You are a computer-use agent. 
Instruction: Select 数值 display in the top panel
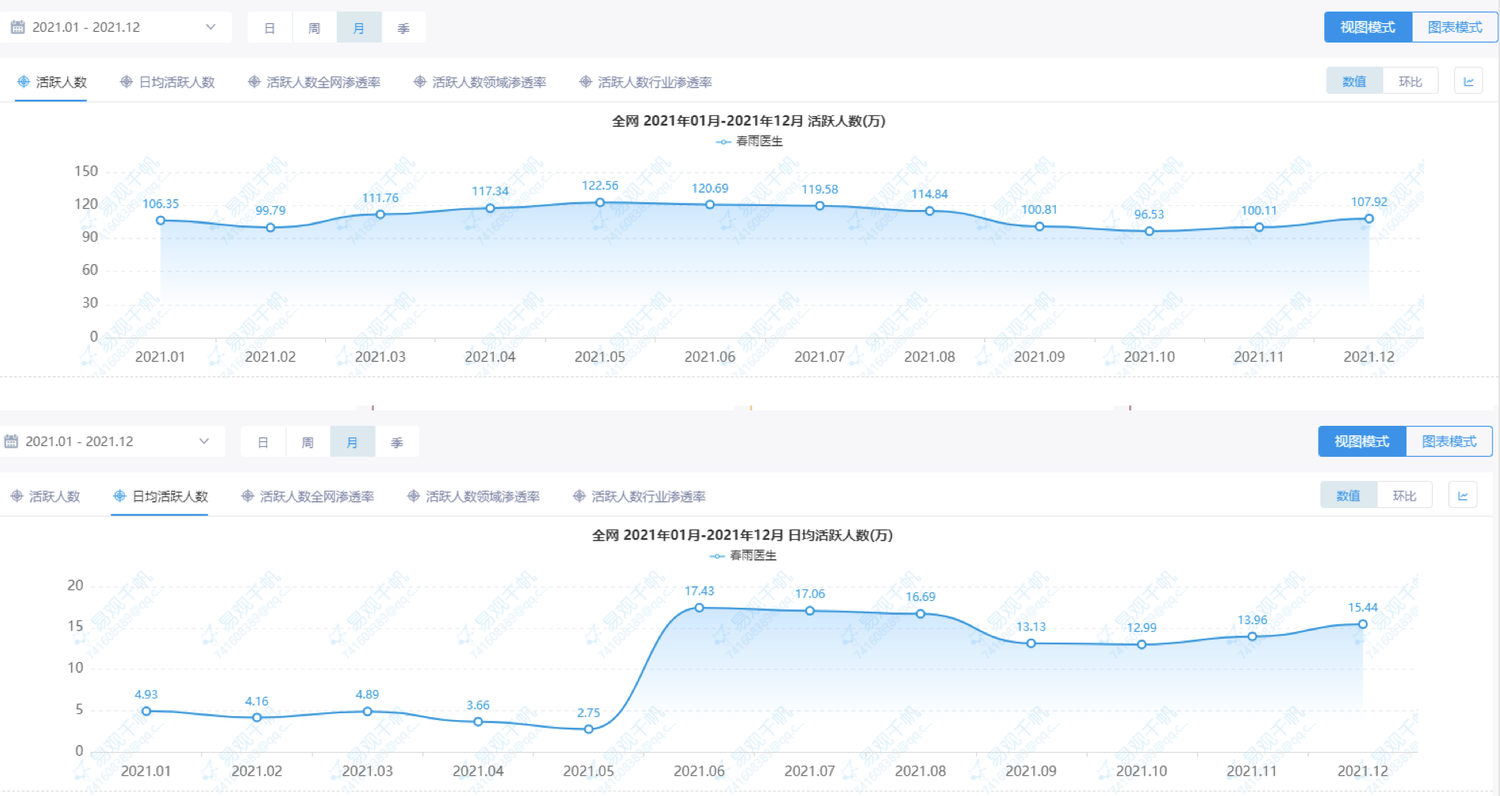[x=1354, y=81]
